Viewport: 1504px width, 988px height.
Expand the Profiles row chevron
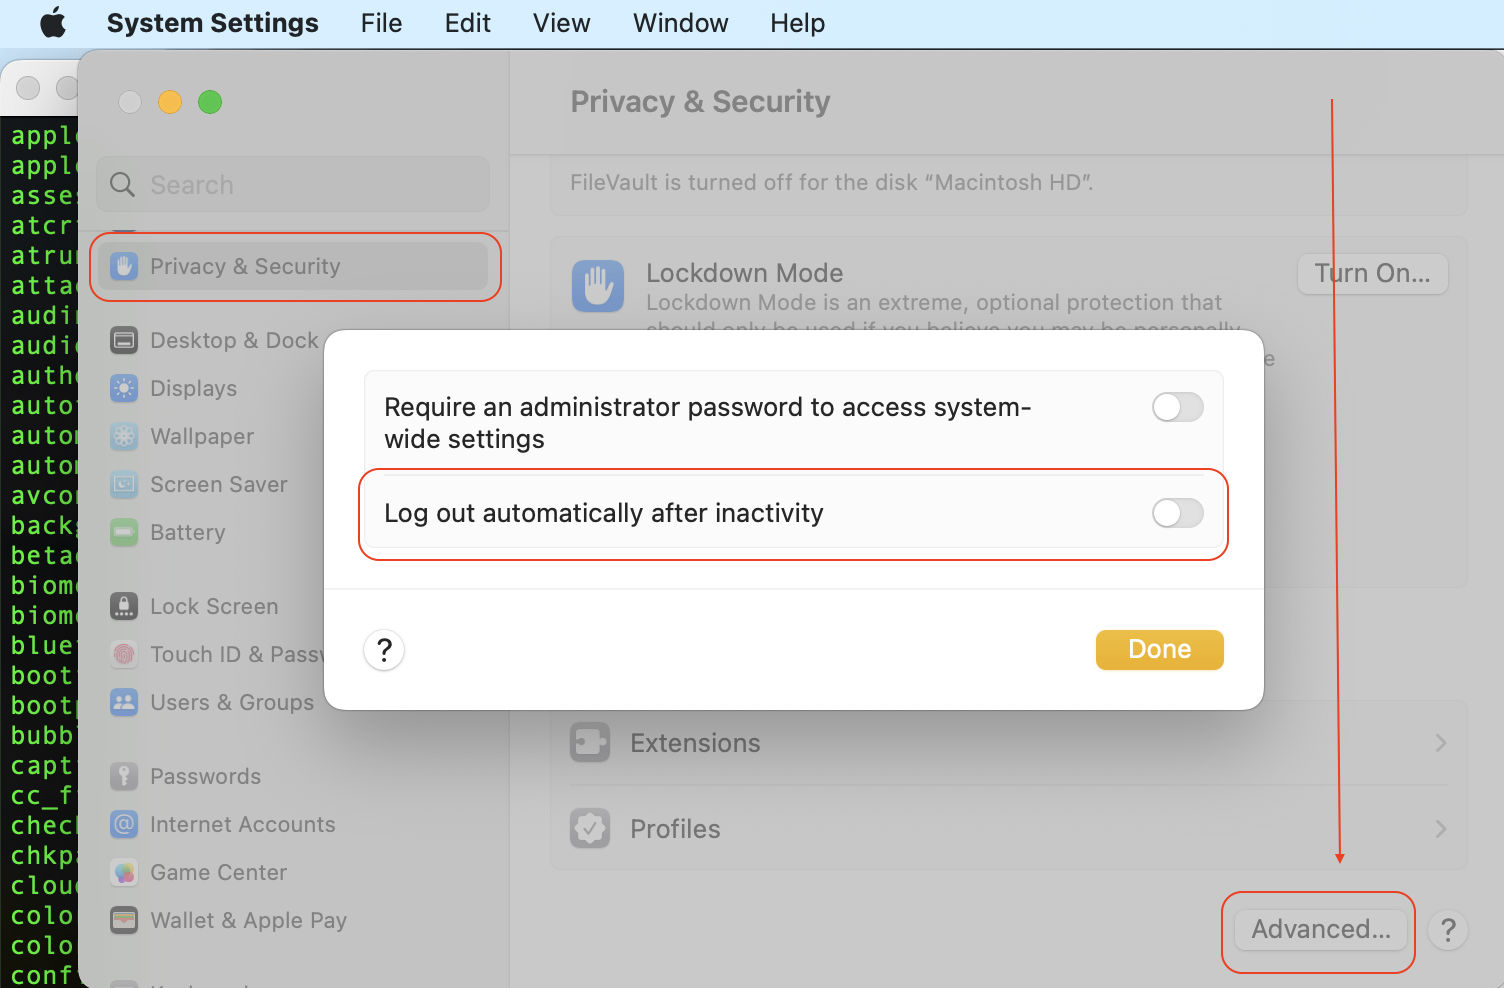[1441, 829]
